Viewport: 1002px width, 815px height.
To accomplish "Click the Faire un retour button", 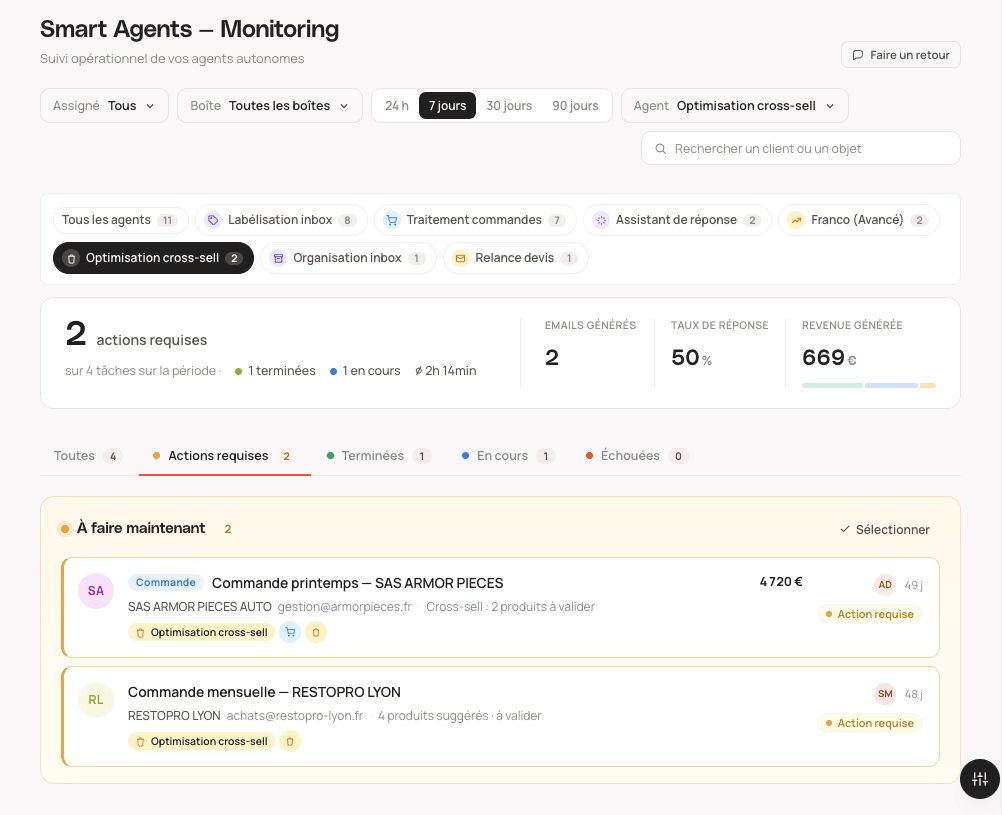I will (x=900, y=55).
